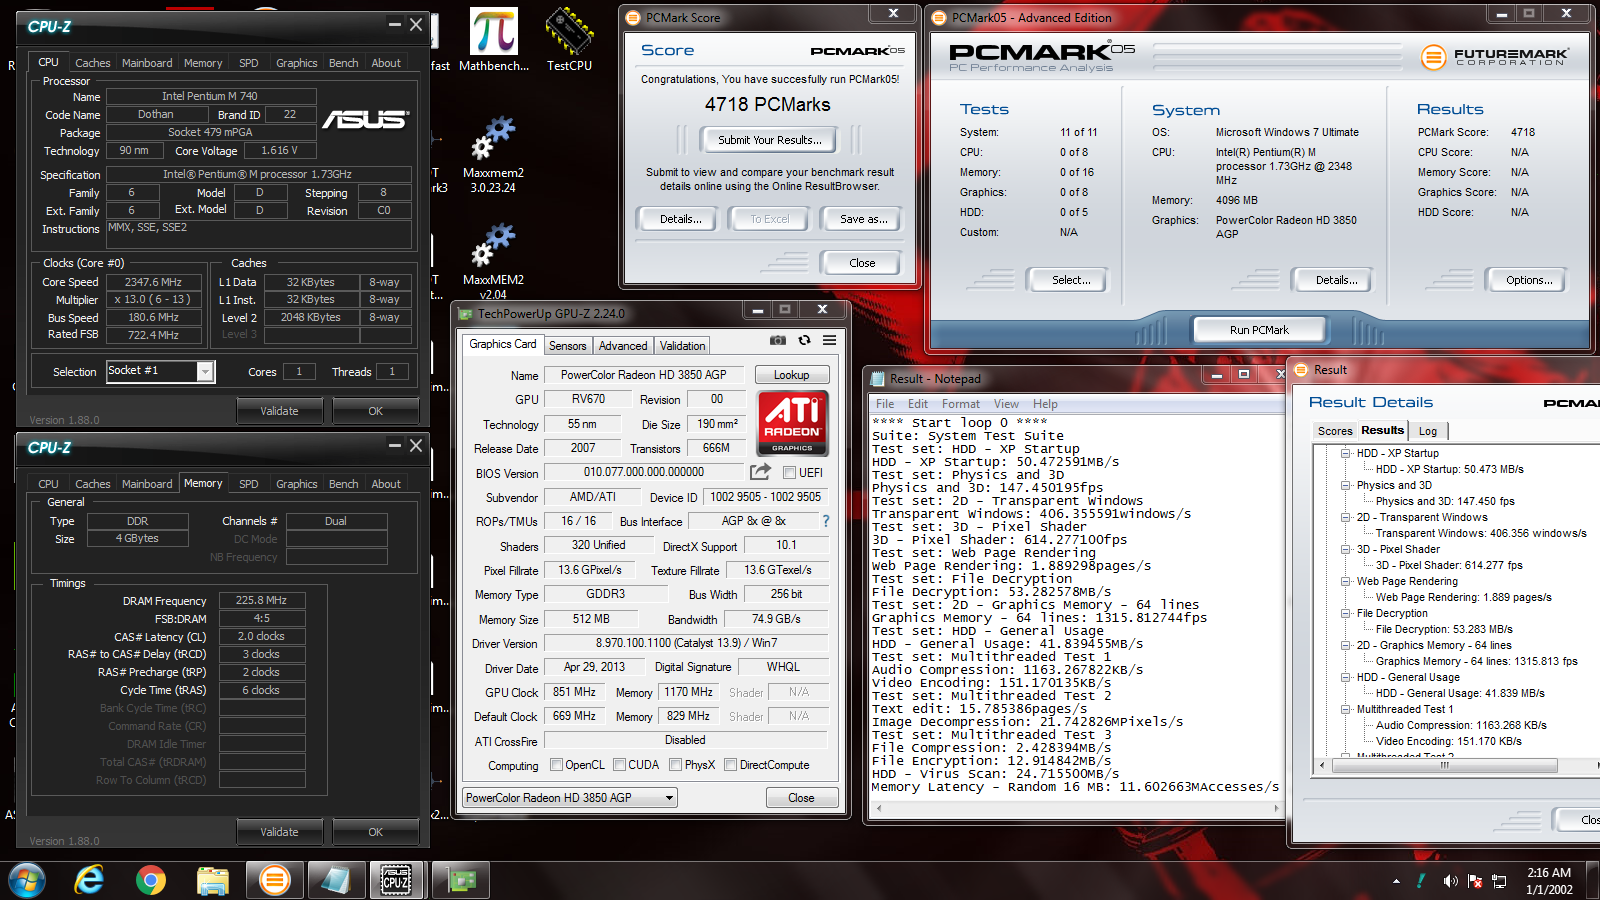1600x900 pixels.
Task: Toggle the UEFI checkbox in GPU-Z
Action: [789, 473]
